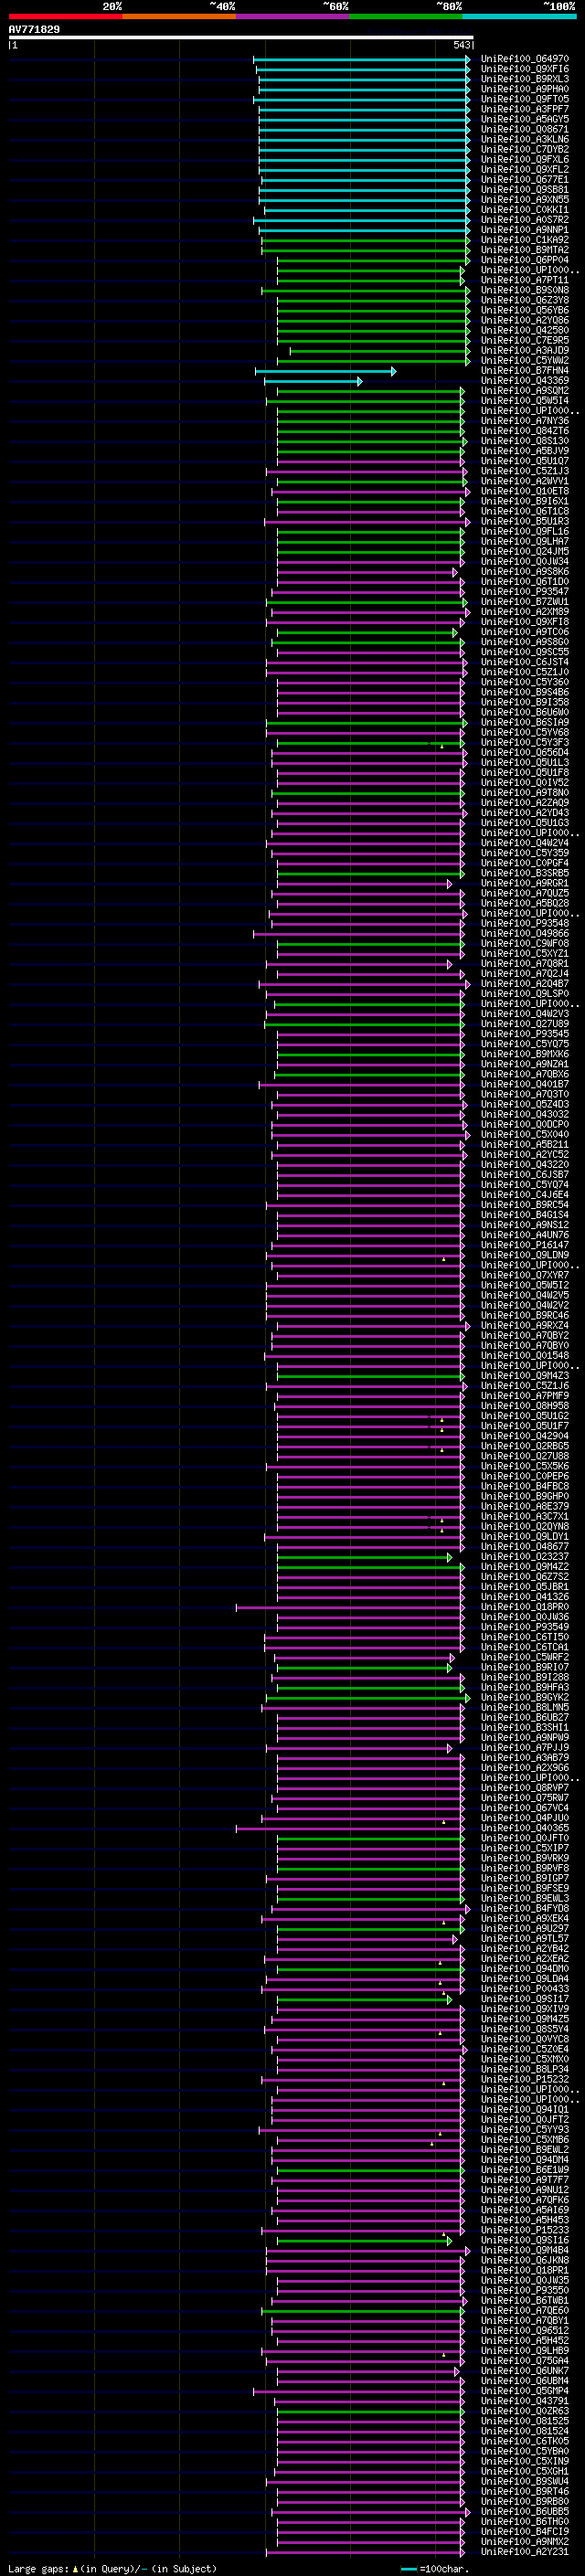The height and width of the screenshot is (2576, 585).
Task: Open hit UniRef100_A3FPF7
Action: tap(525, 109)
